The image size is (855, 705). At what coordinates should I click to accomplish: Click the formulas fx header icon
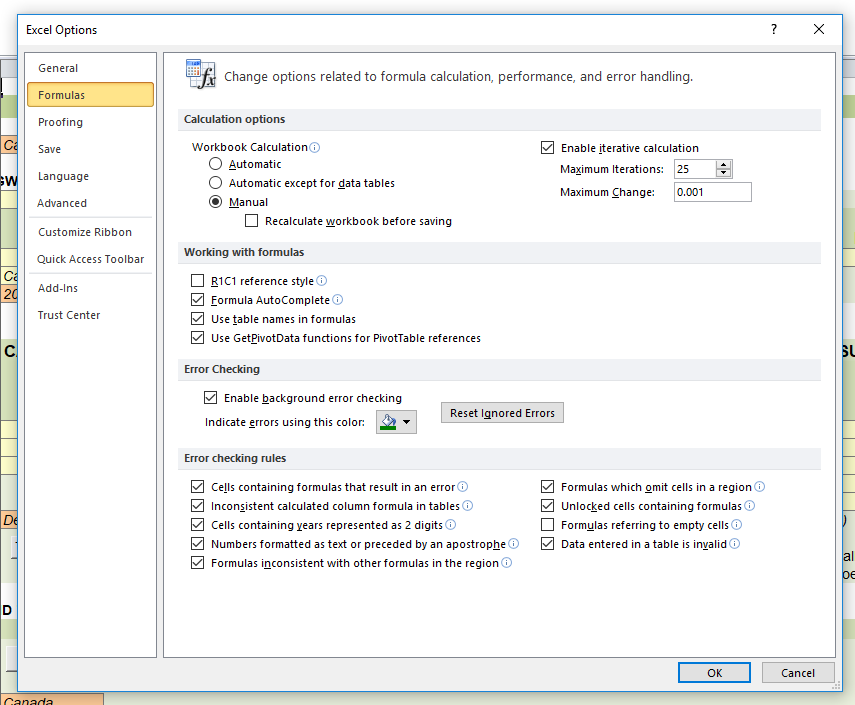tap(200, 74)
